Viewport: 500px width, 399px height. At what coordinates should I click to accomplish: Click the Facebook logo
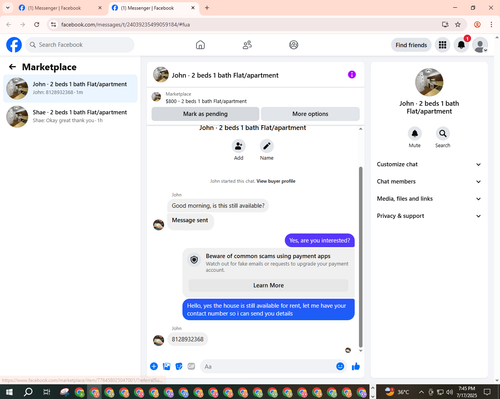(14, 45)
